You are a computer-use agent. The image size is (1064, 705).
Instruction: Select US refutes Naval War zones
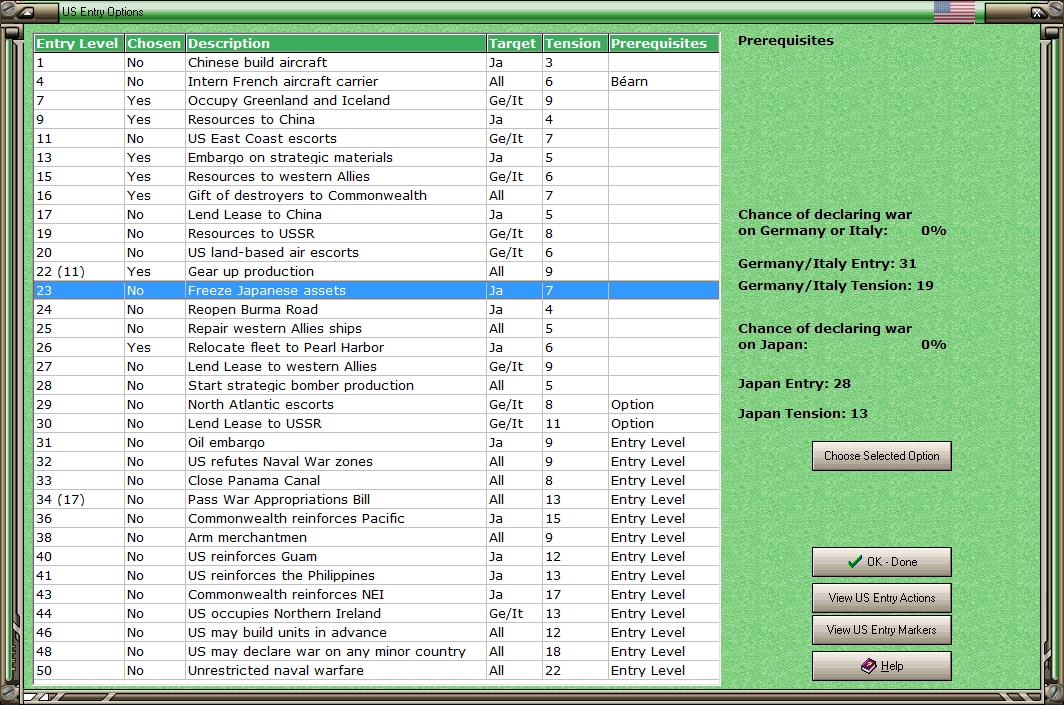click(377, 461)
